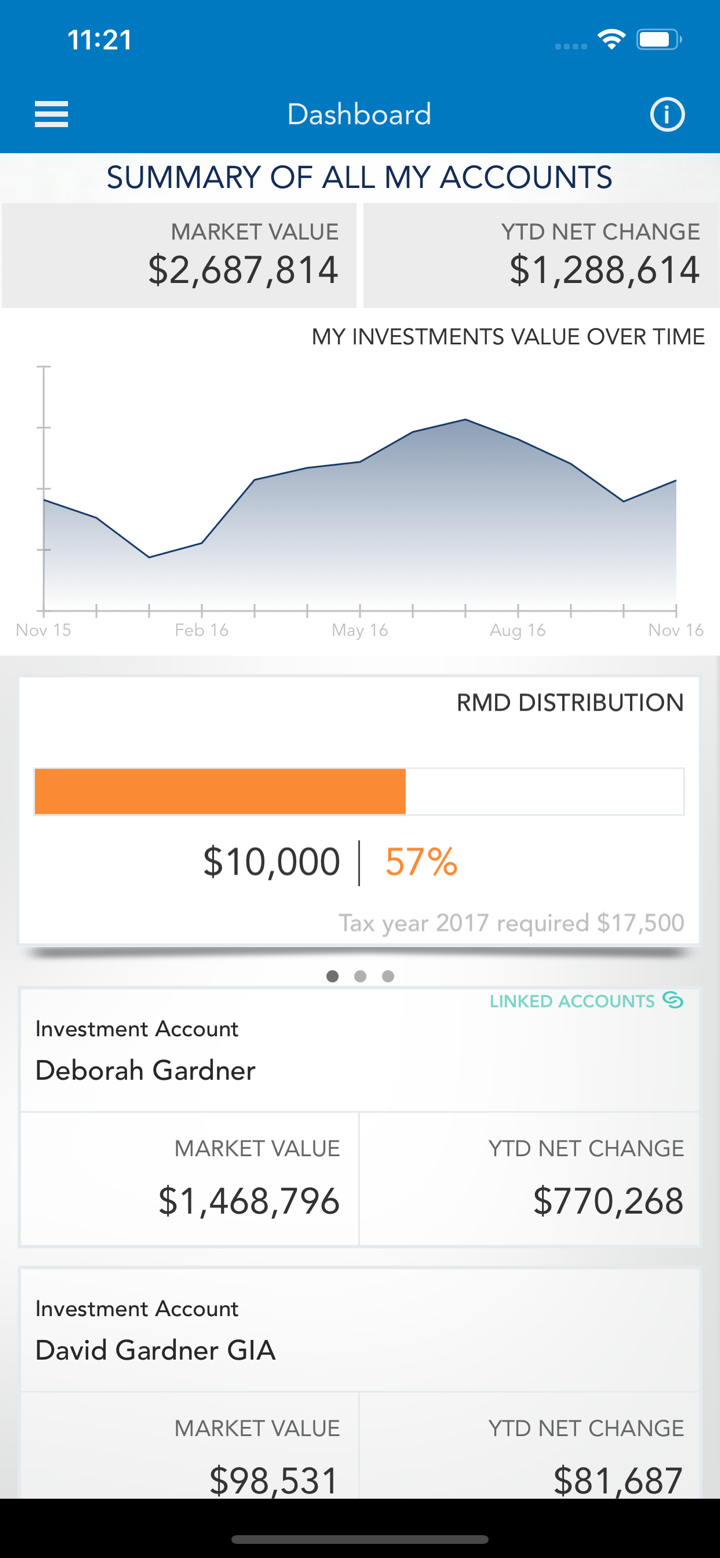
Task: Select the third carousel page dot
Action: (388, 976)
